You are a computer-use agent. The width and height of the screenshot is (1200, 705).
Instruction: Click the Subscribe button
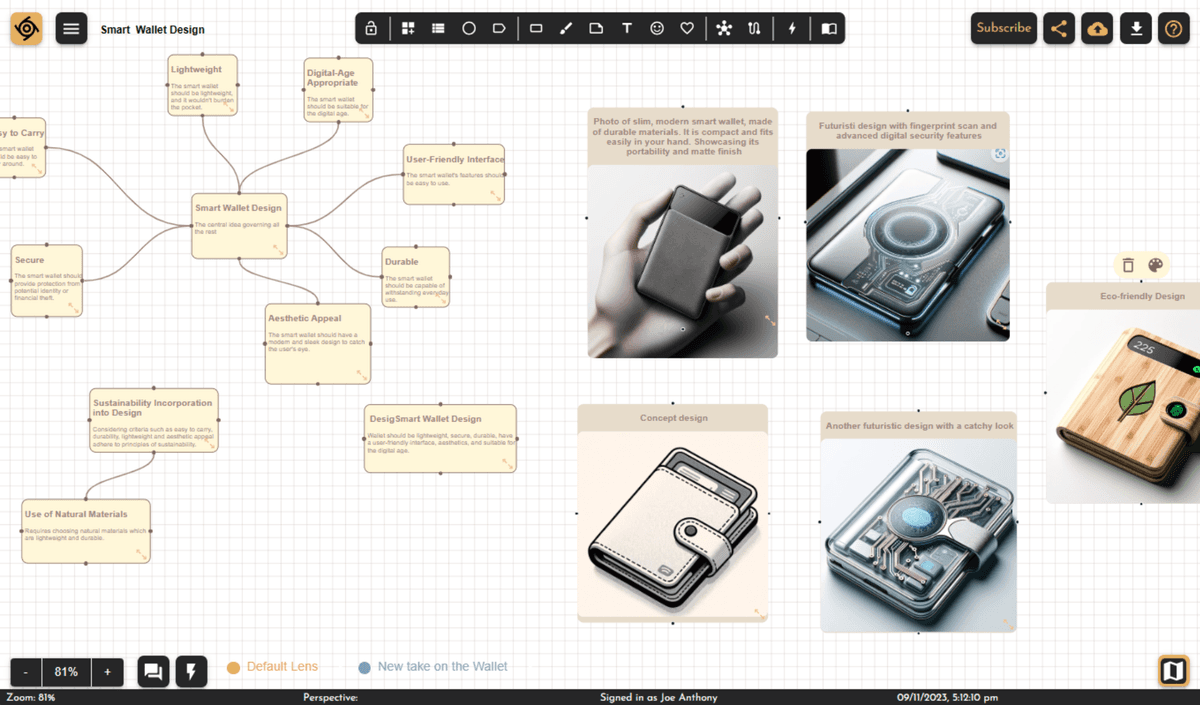click(1003, 28)
